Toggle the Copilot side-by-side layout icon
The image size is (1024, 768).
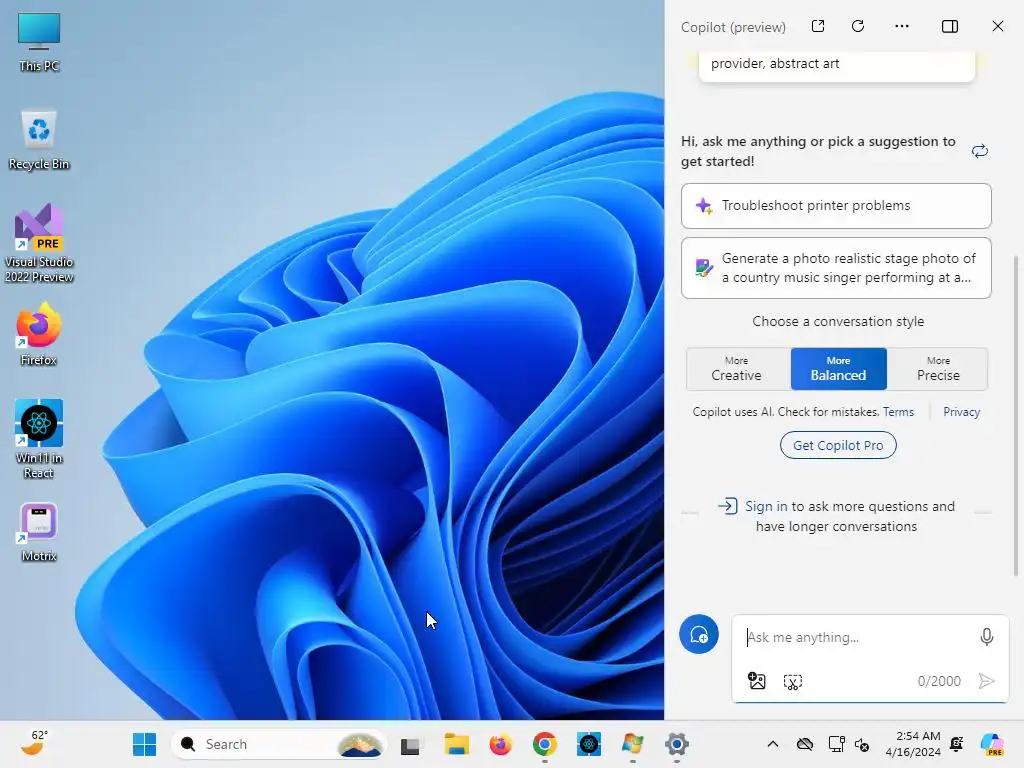tap(950, 26)
